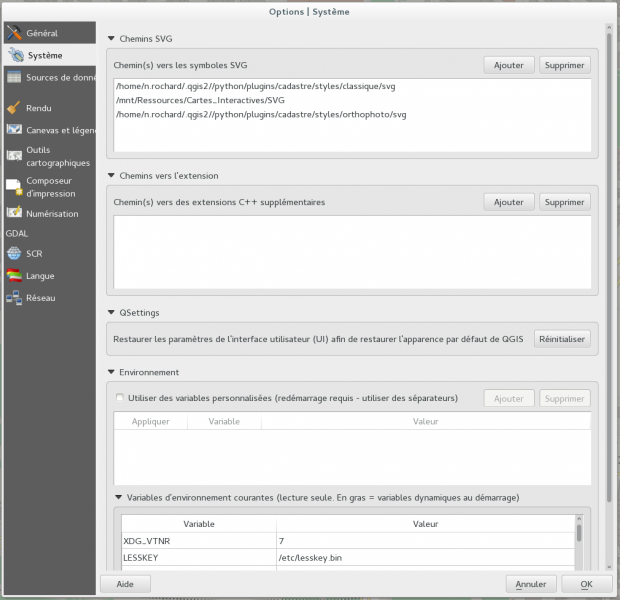This screenshot has width=620, height=600.
Task: Open the SCR globe icon
Action: point(14,253)
